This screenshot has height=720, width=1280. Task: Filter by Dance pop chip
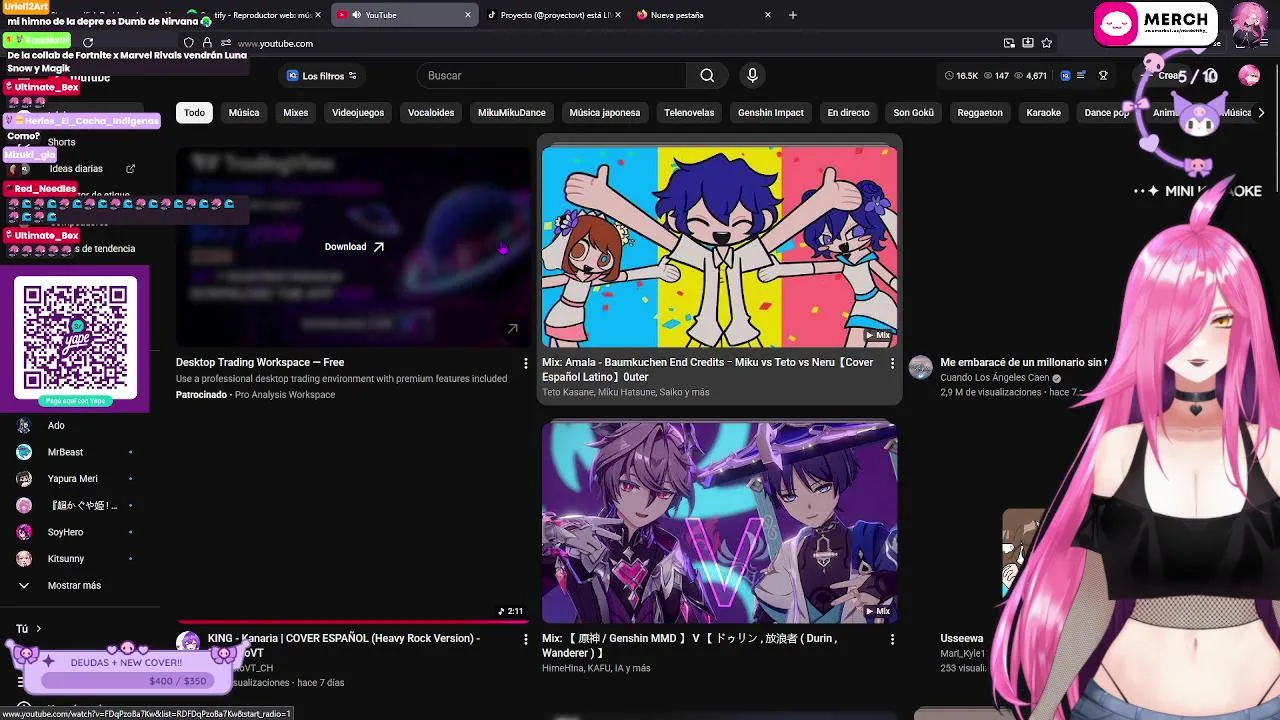[1107, 113]
